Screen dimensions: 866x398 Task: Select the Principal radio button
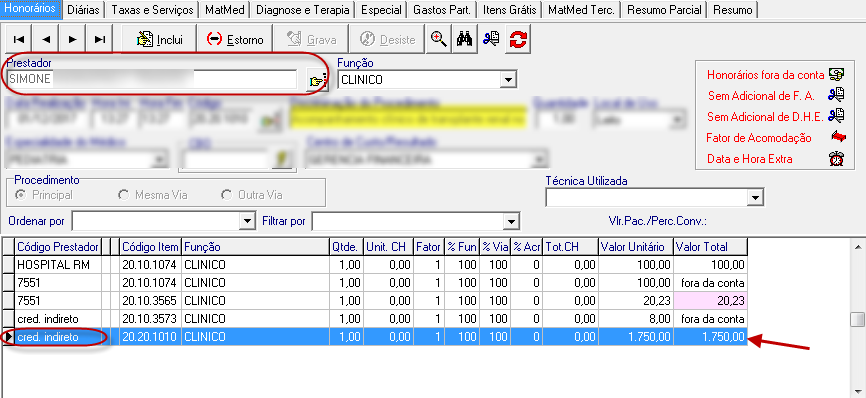[x=20, y=195]
